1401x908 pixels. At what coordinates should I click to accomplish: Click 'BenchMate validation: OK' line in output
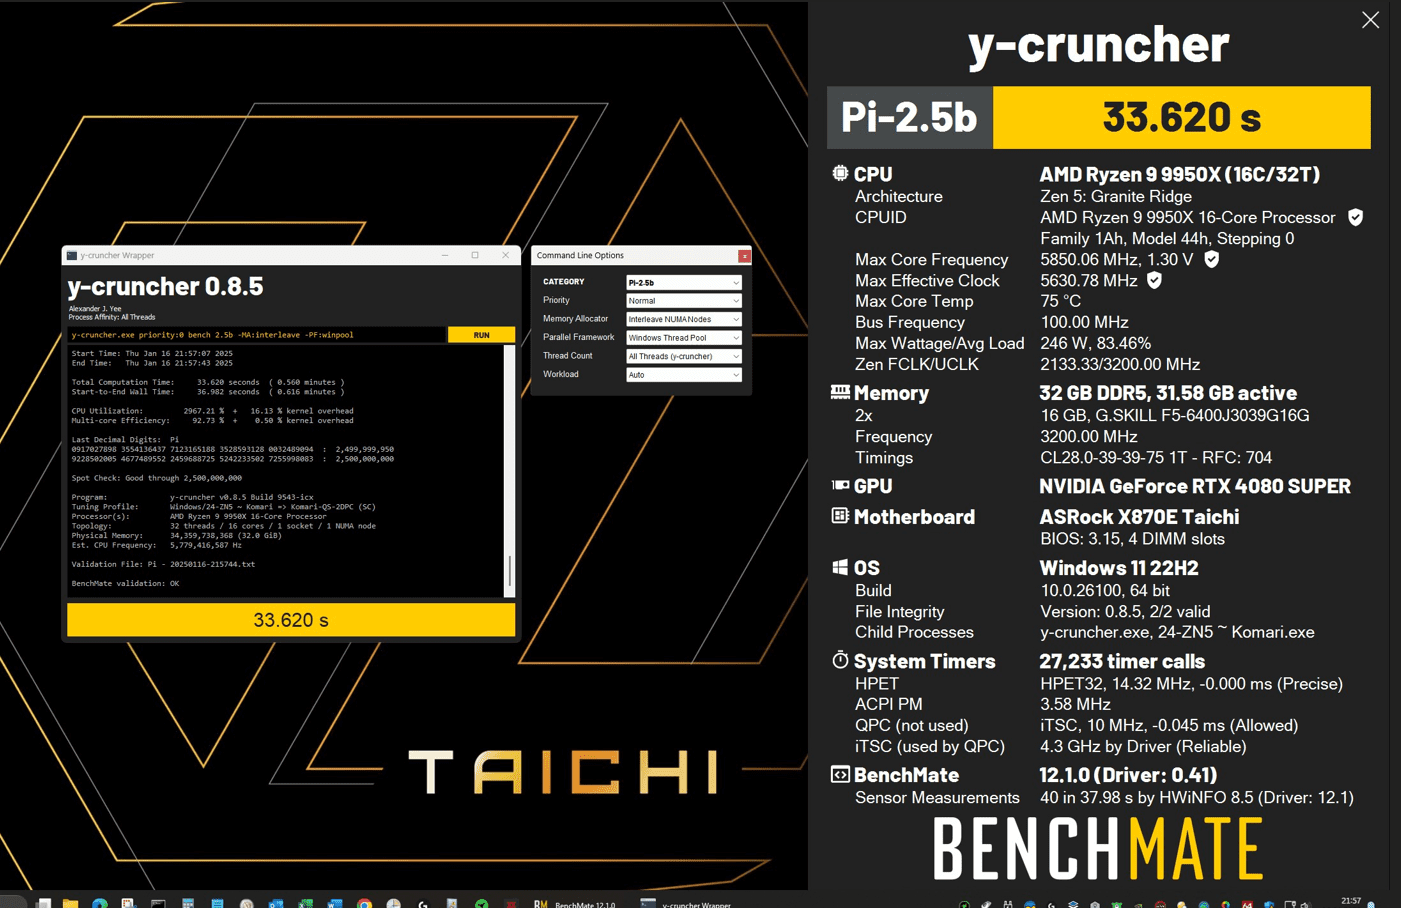125,583
